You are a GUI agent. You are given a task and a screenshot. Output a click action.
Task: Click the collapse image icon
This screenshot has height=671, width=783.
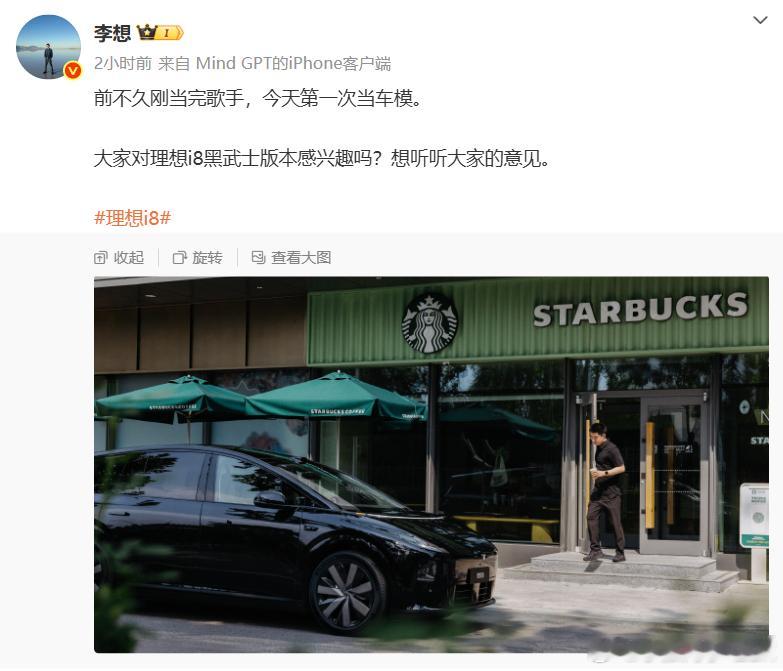(100, 258)
